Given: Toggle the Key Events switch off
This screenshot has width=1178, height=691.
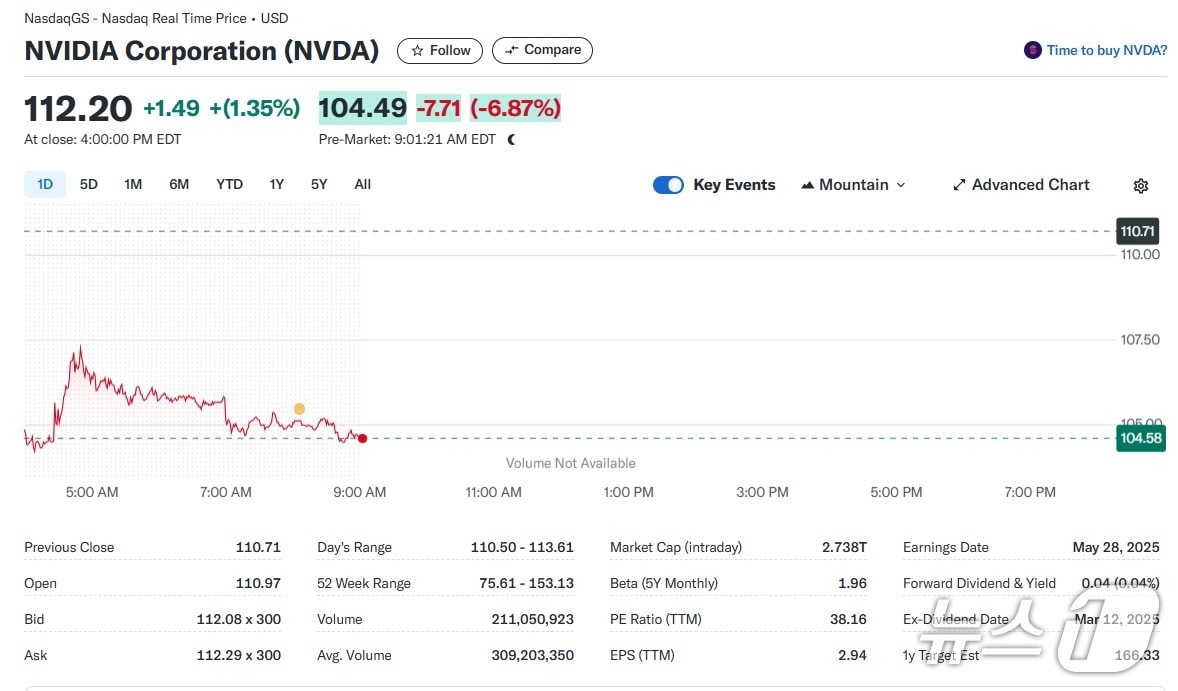Looking at the screenshot, I should pos(668,185).
